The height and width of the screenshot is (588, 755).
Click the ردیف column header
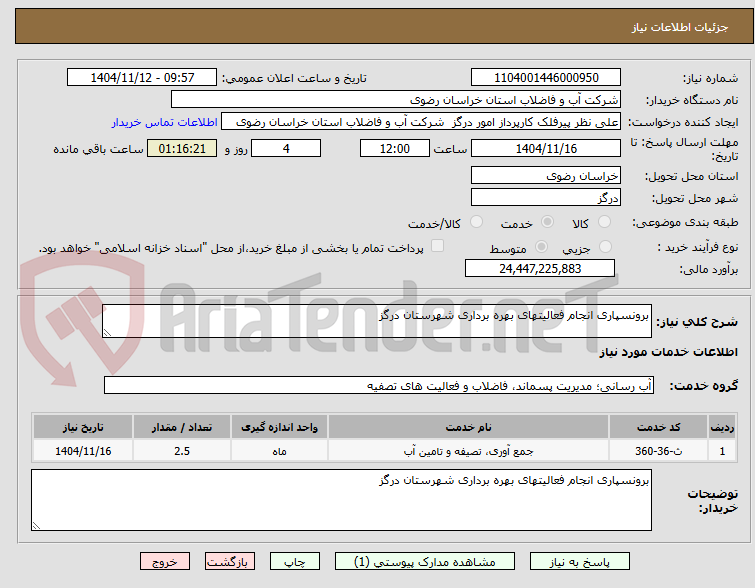pyautogui.click(x=722, y=427)
